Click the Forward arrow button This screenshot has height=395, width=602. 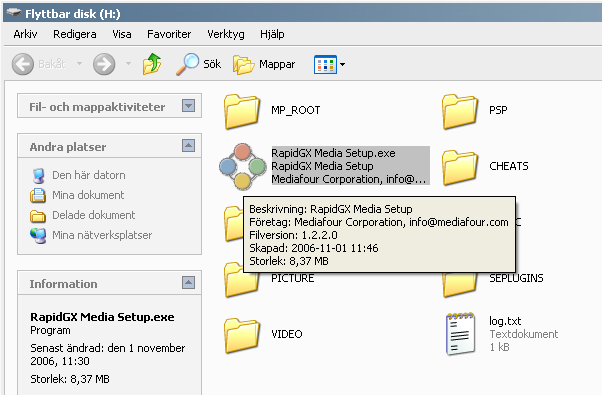[104, 64]
